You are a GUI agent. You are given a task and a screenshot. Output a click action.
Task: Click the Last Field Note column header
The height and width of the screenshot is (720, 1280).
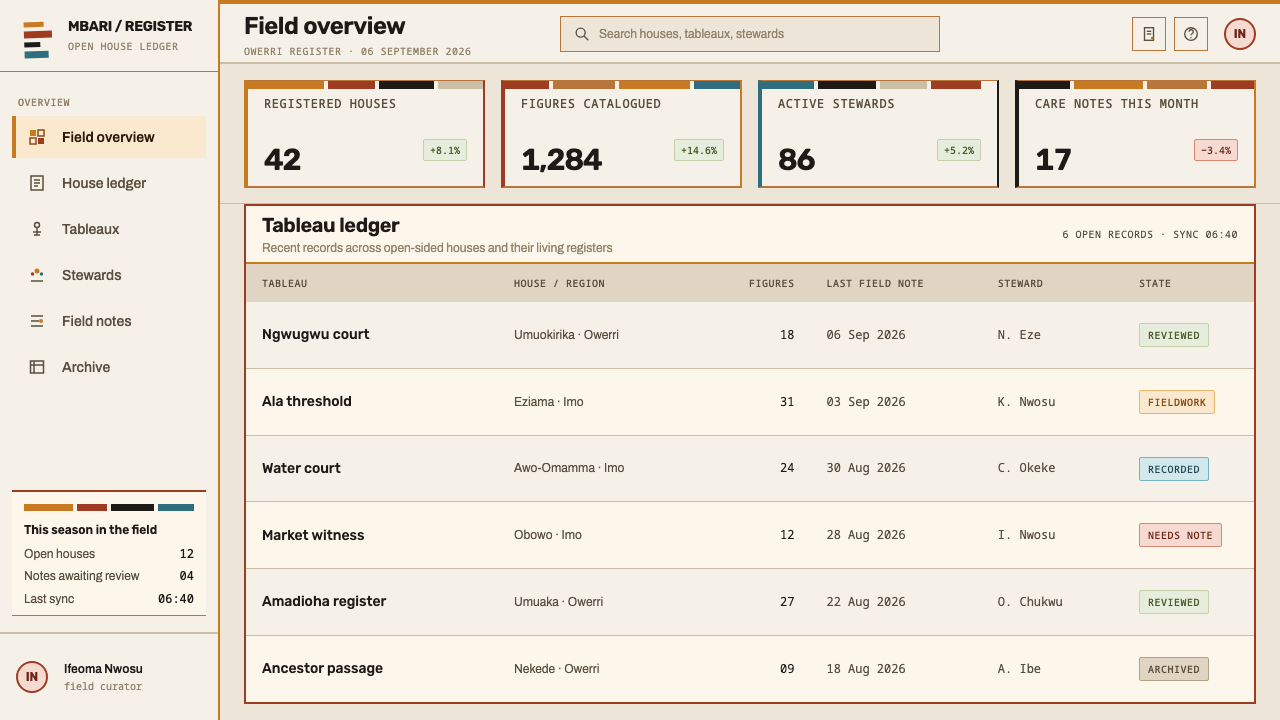click(875, 284)
